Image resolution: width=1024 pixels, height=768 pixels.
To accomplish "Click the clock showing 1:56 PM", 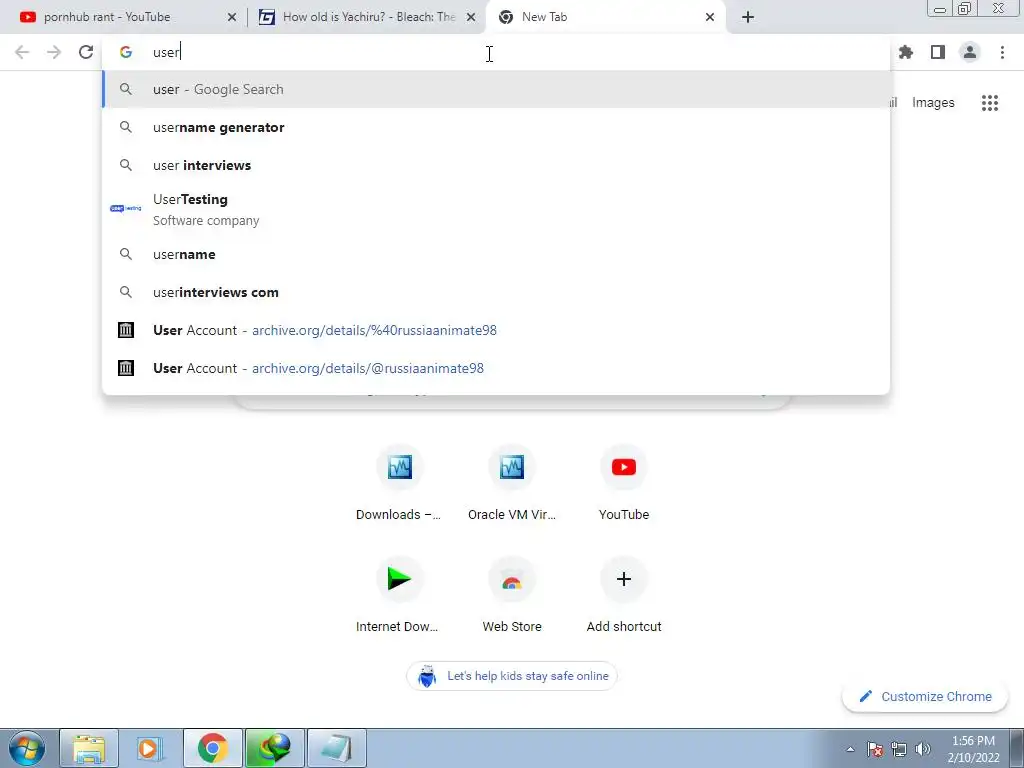I will pyautogui.click(x=973, y=749).
